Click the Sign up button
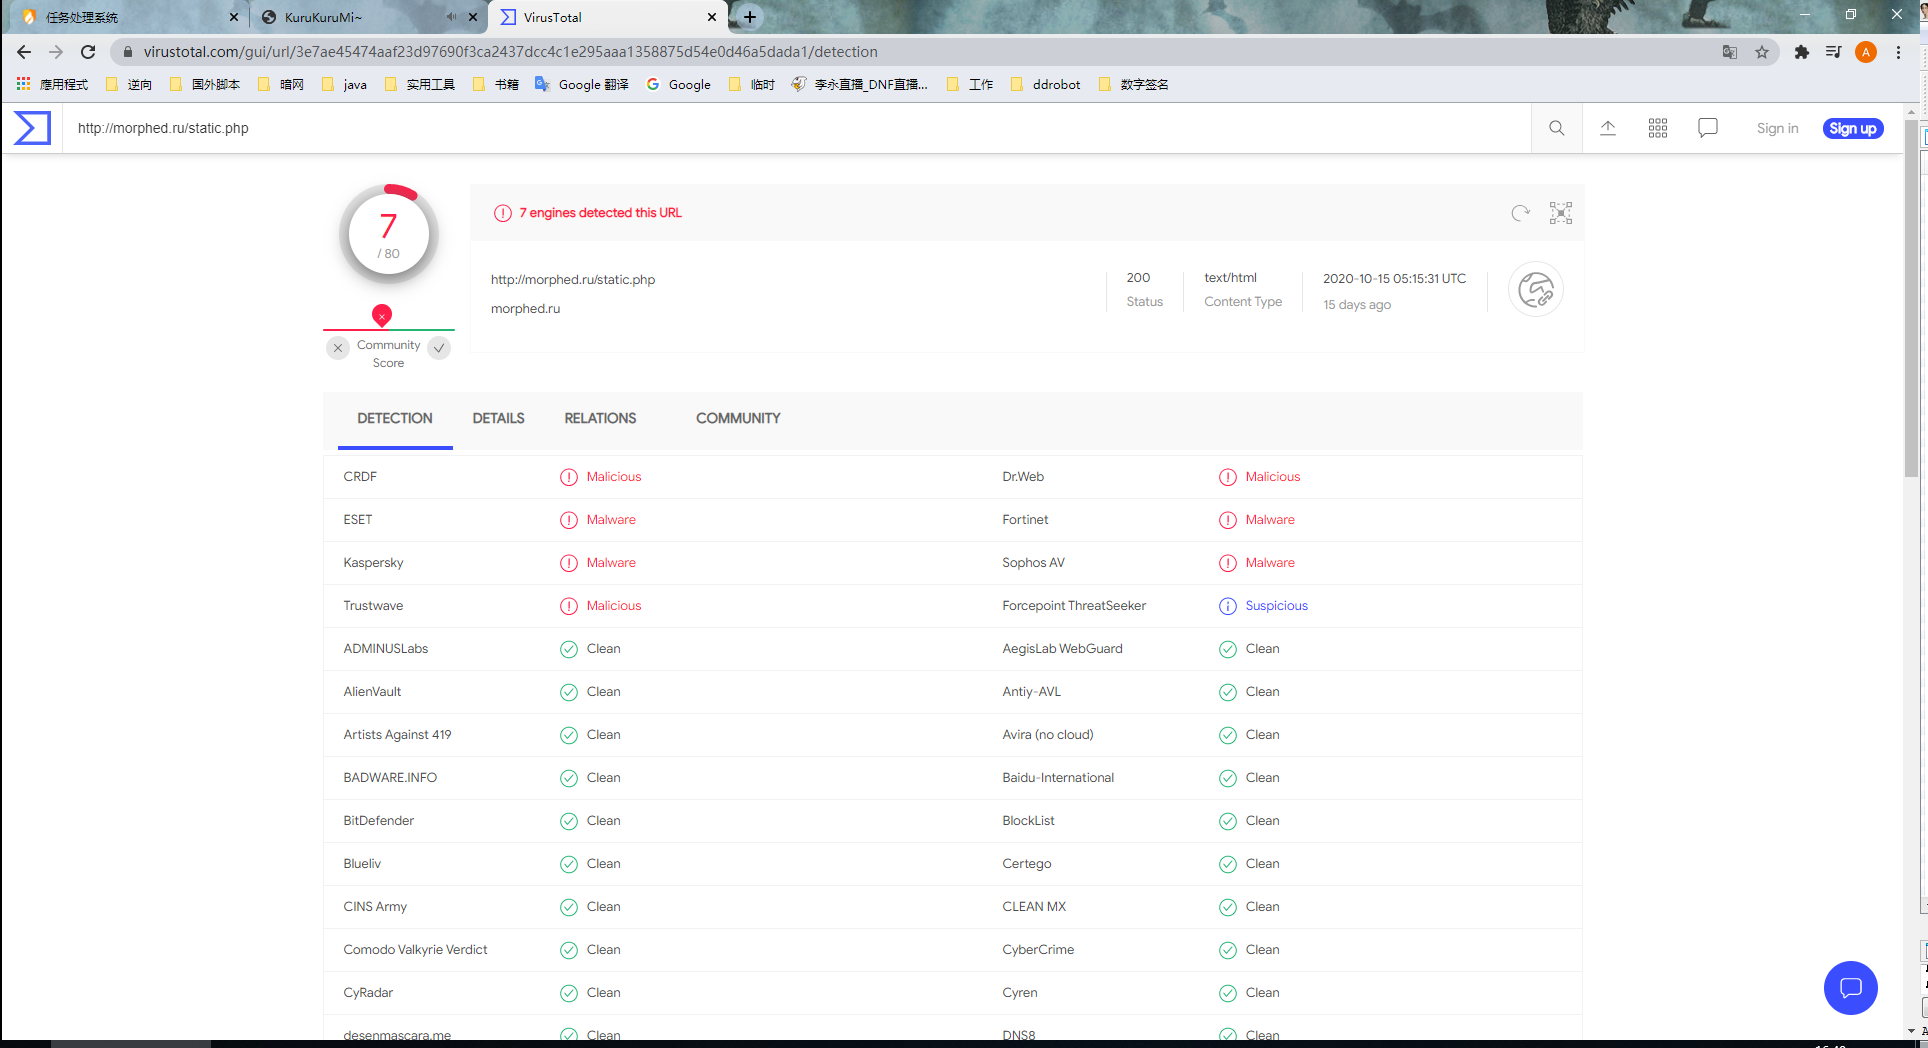The image size is (1928, 1048). click(1853, 128)
